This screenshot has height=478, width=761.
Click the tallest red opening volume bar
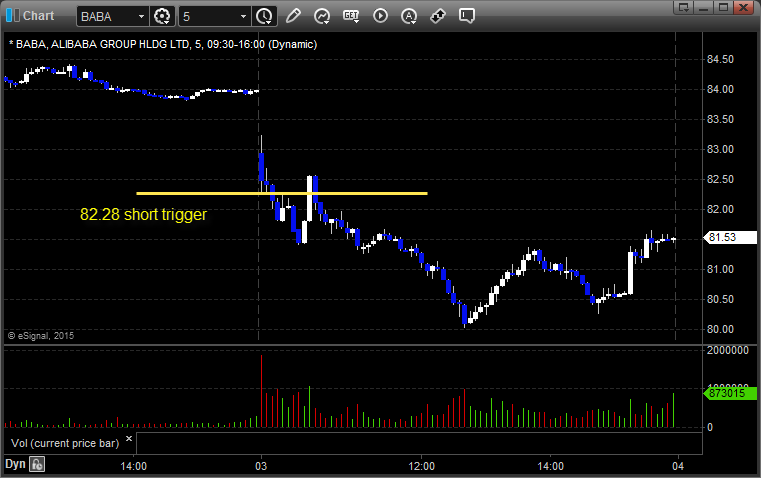[x=261, y=391]
